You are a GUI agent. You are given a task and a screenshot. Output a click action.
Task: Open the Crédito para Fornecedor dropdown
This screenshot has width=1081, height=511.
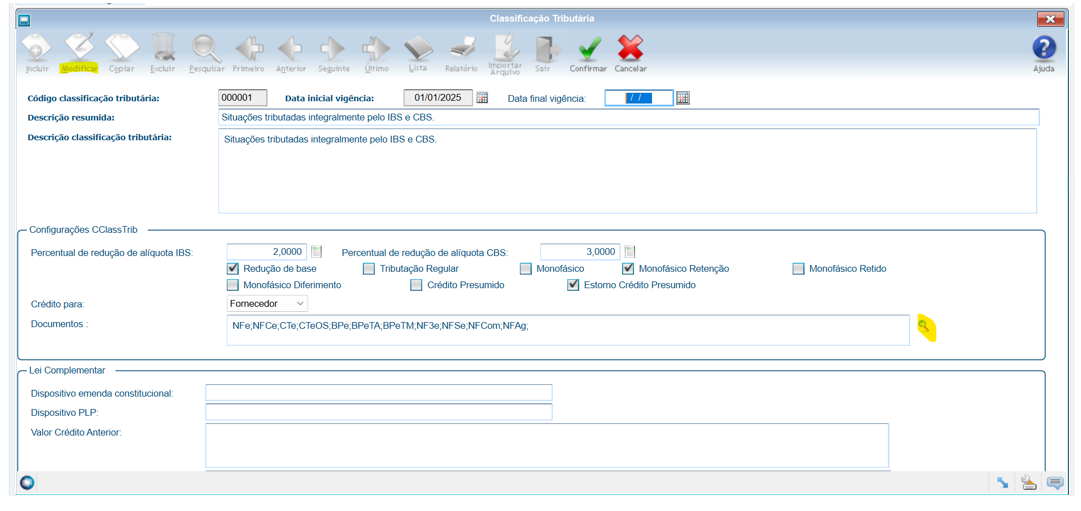pyautogui.click(x=267, y=303)
